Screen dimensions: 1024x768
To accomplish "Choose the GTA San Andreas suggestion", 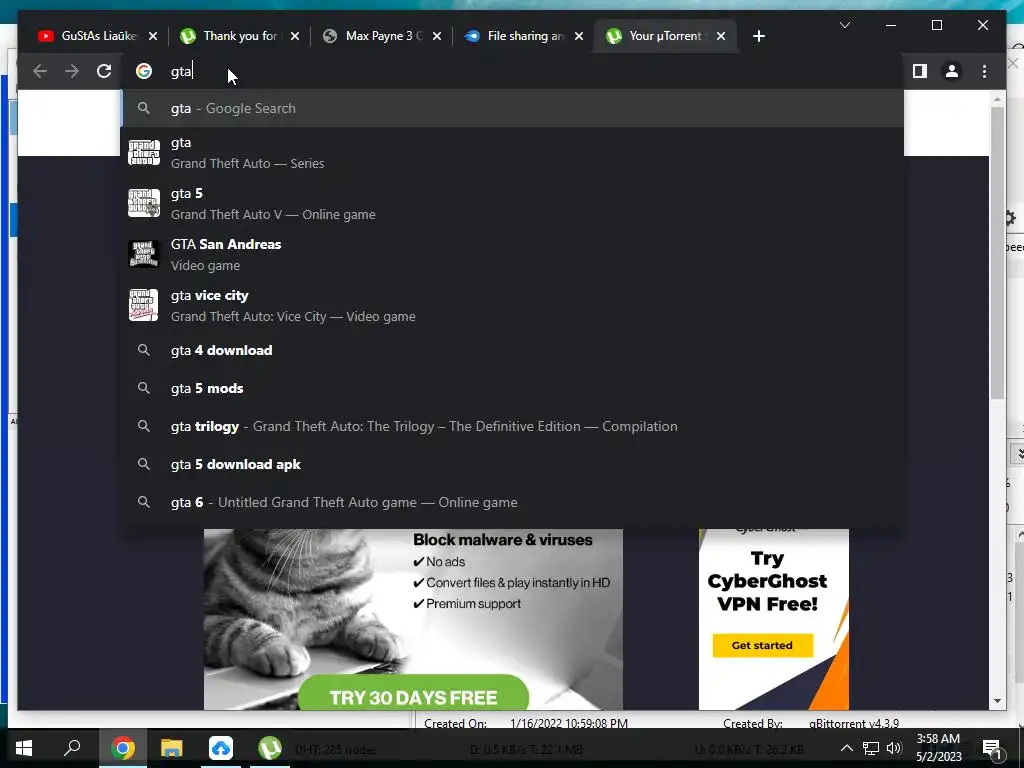I will coord(513,255).
